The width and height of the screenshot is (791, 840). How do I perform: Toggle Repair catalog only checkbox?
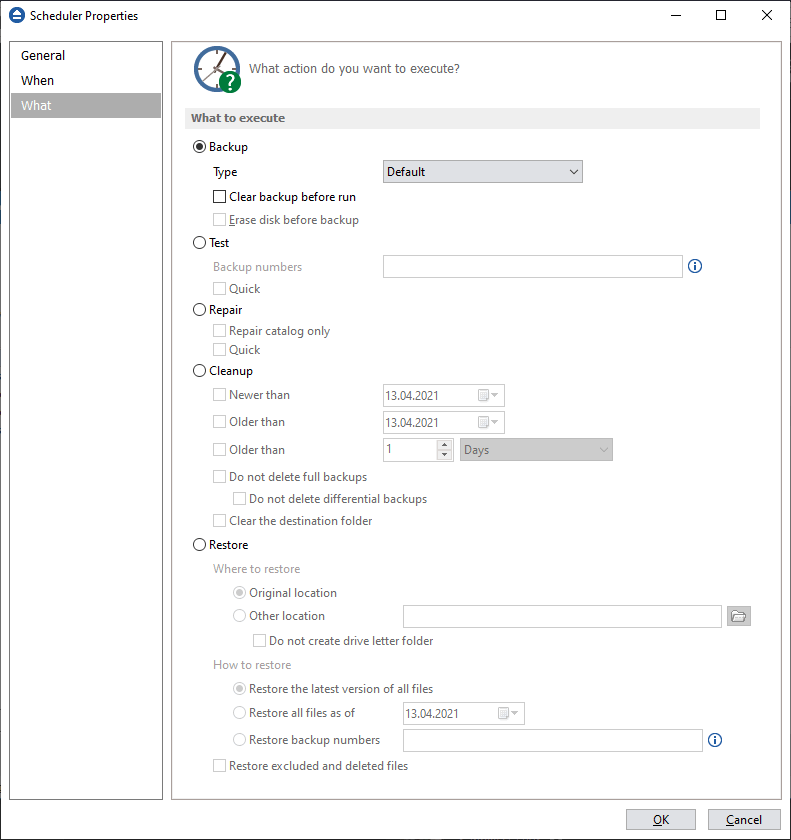point(219,331)
